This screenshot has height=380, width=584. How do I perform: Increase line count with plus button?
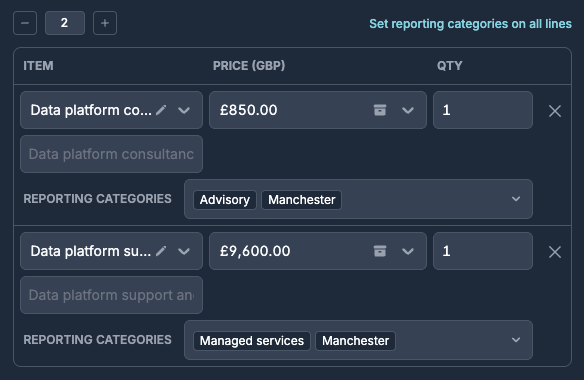click(105, 23)
